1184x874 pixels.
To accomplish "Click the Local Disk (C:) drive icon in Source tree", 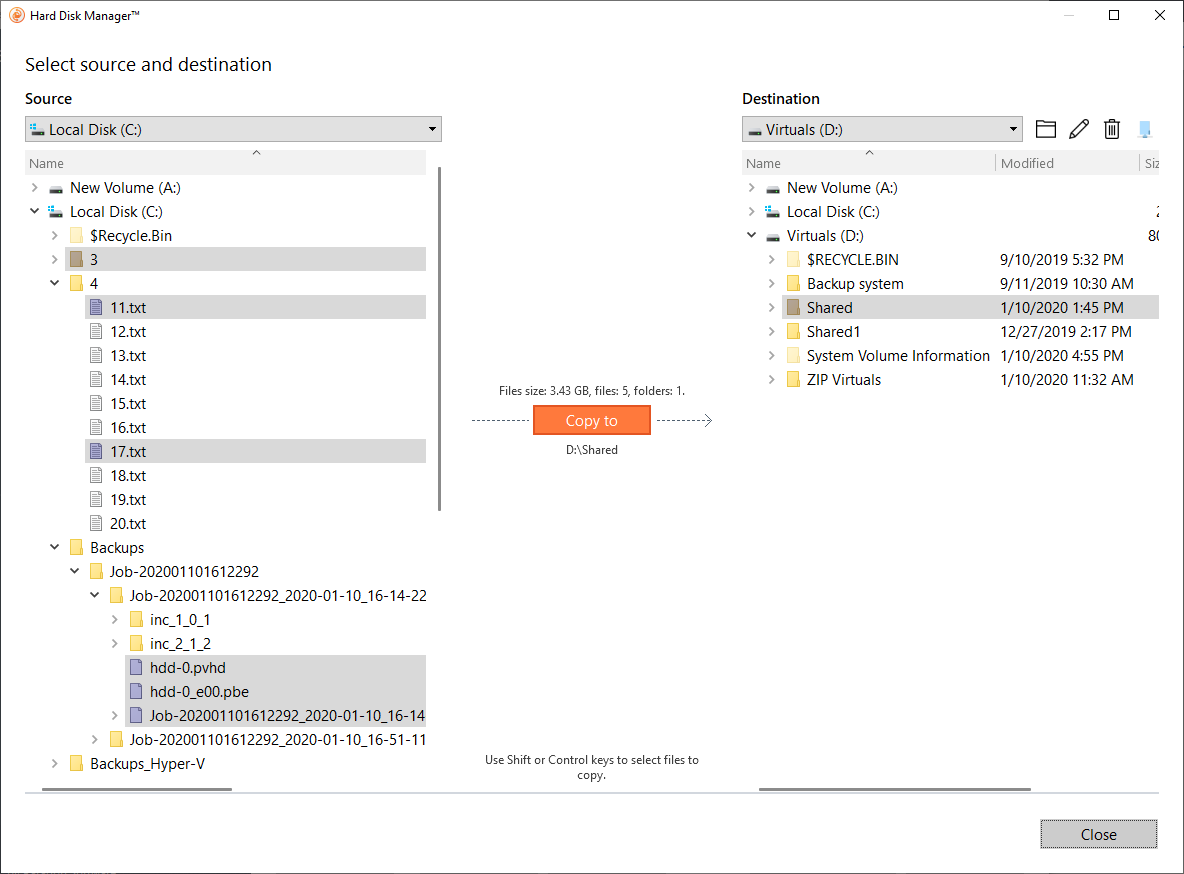I will [56, 212].
